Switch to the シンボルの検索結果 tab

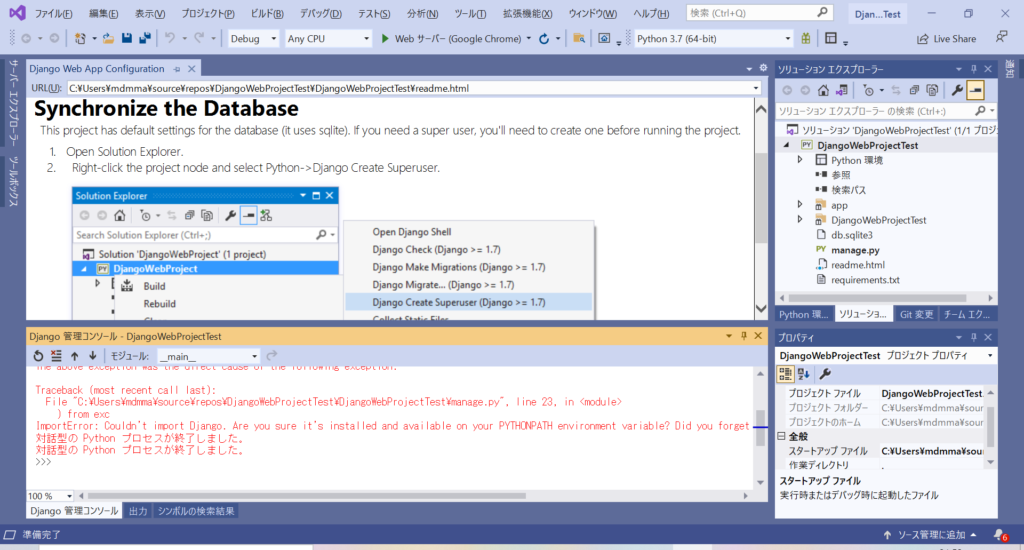pyautogui.click(x=195, y=511)
